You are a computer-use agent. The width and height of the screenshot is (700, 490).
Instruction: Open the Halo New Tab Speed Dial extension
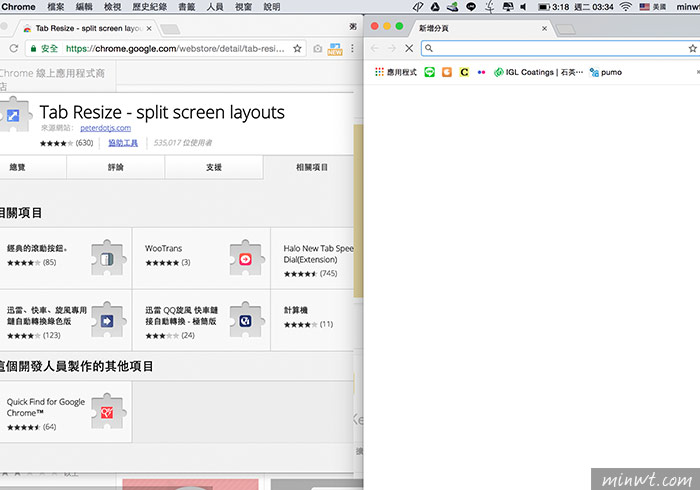[x=312, y=258]
